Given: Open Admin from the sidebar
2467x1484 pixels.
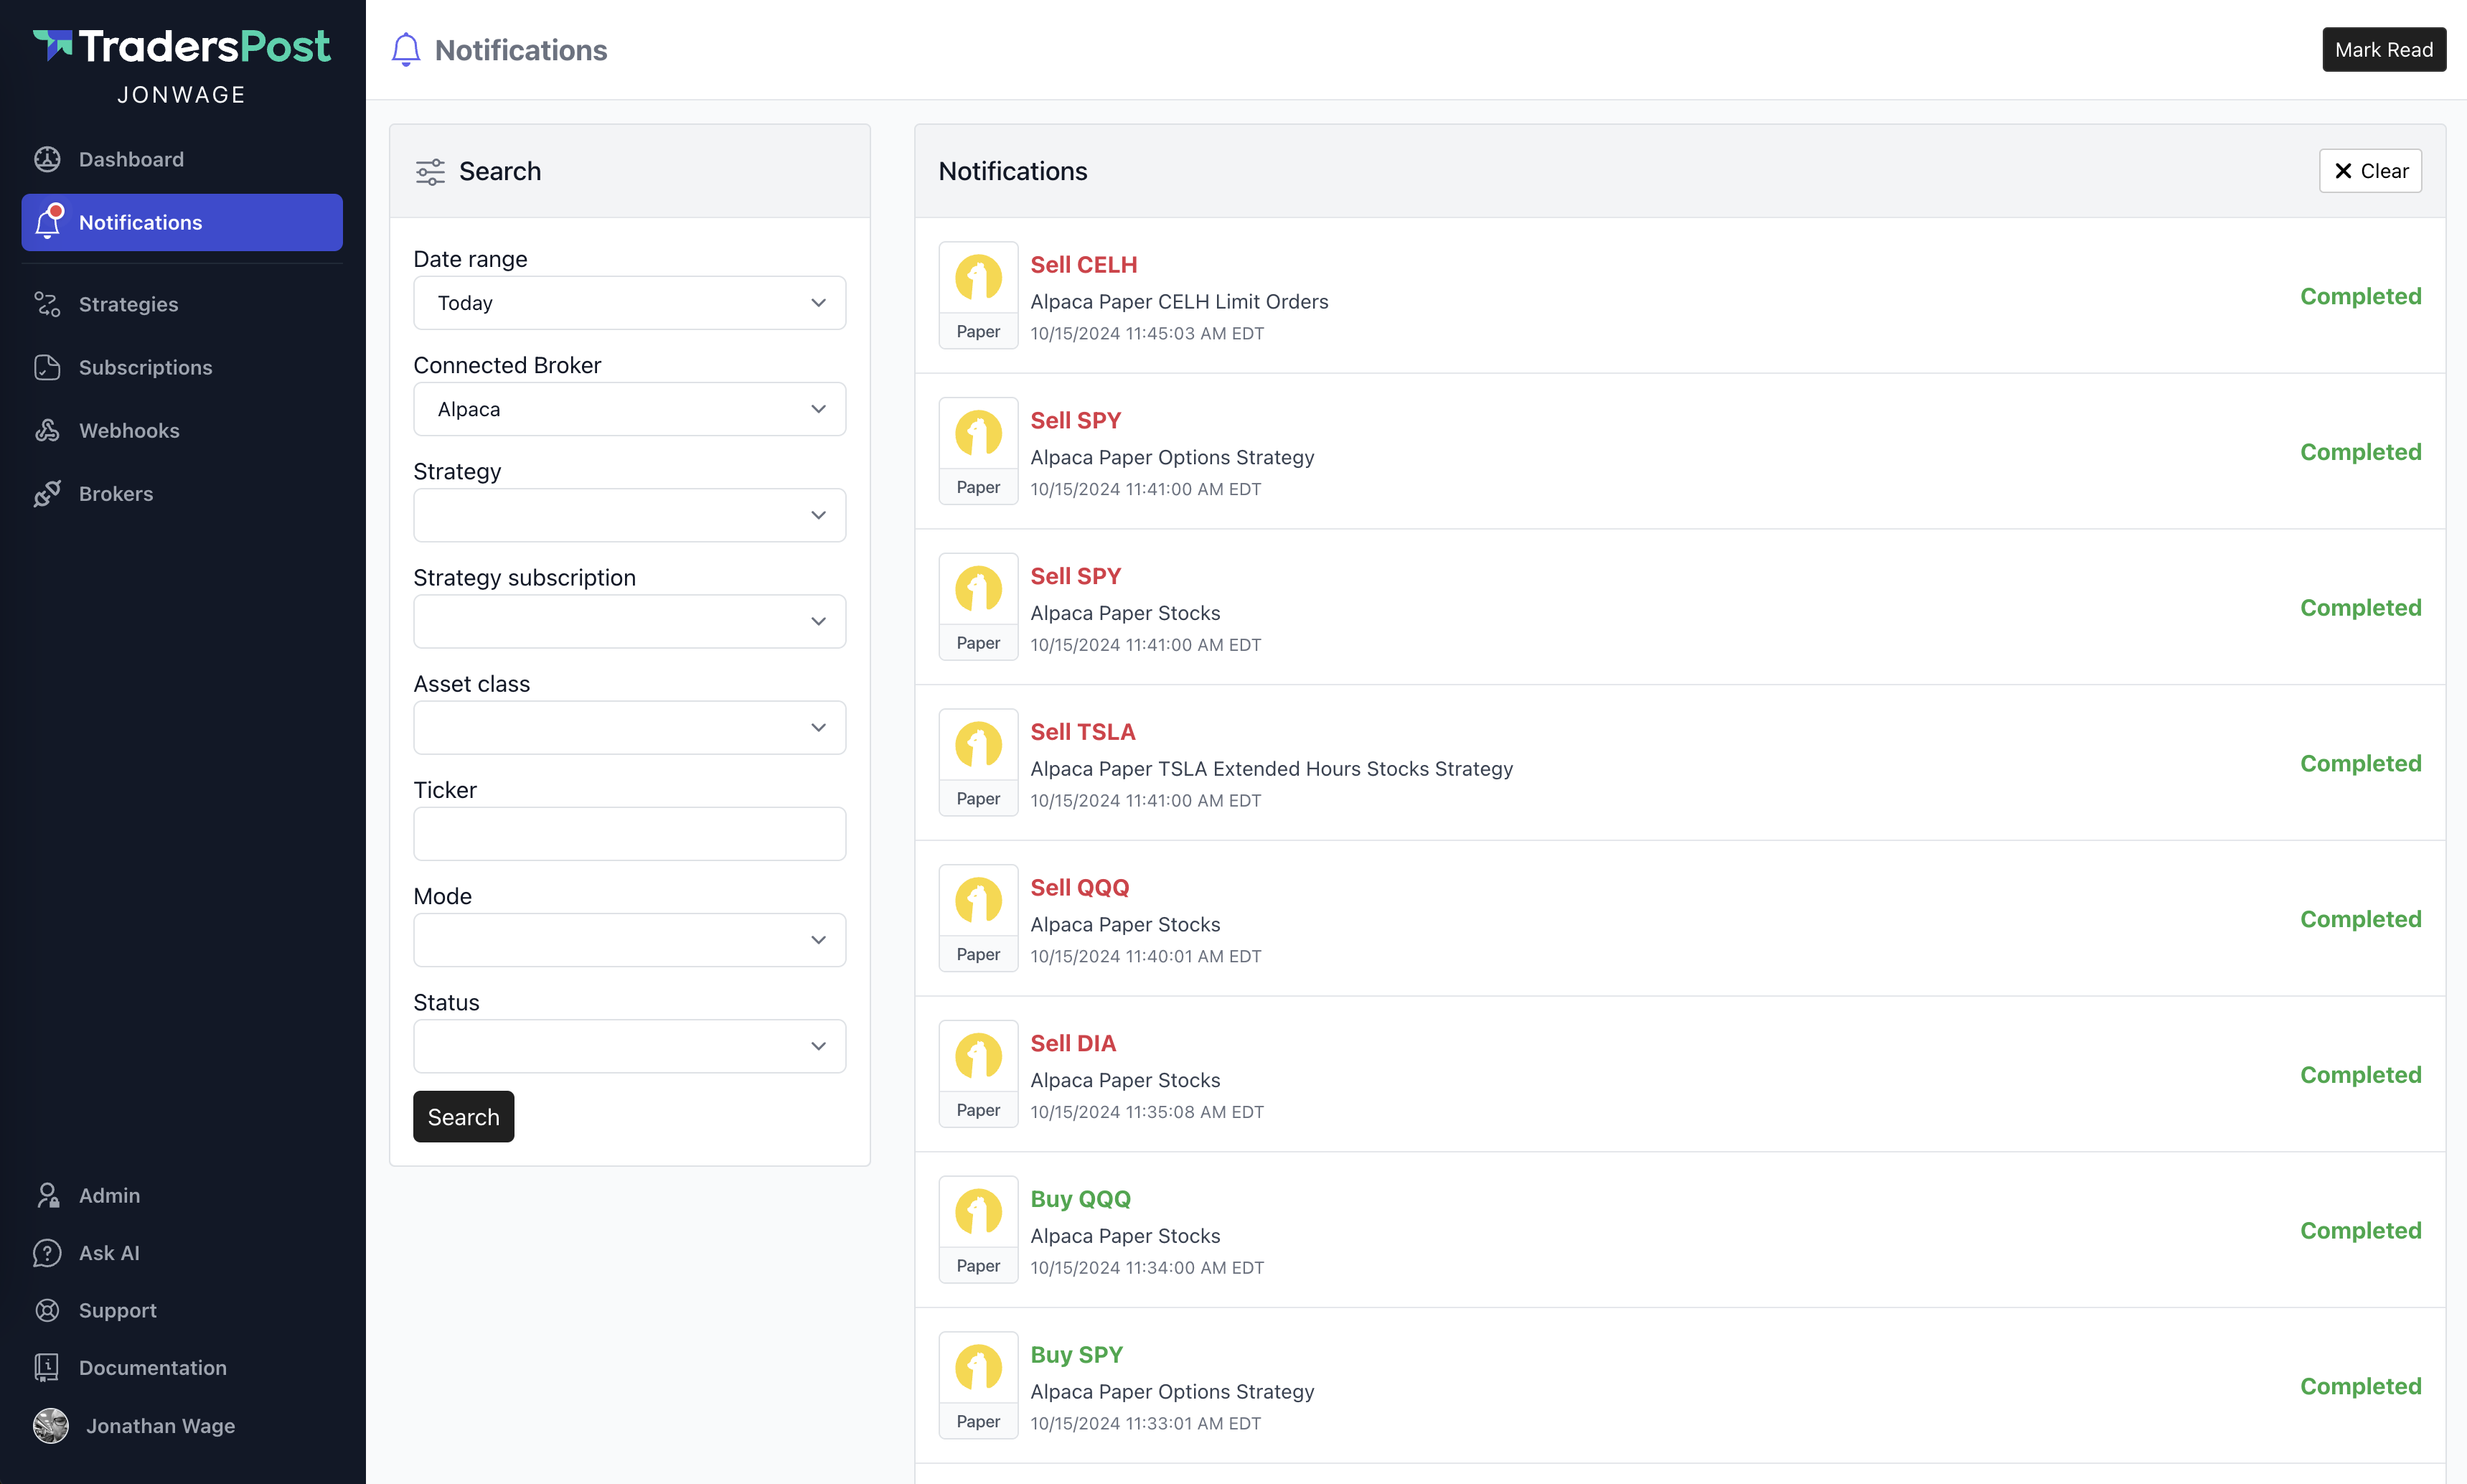Looking at the screenshot, I should click(182, 1195).
